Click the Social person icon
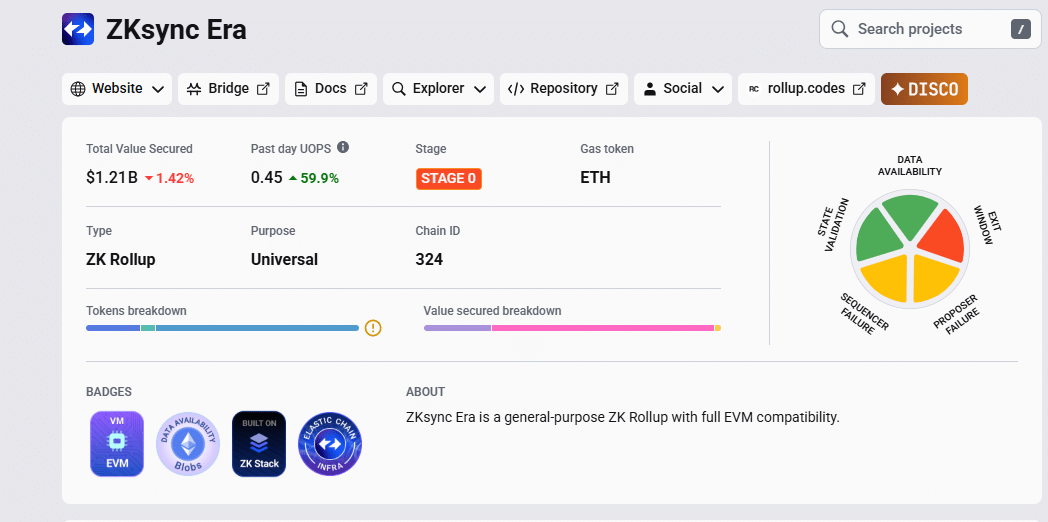Viewport: 1048px width, 522px height. pyautogui.click(x=650, y=90)
